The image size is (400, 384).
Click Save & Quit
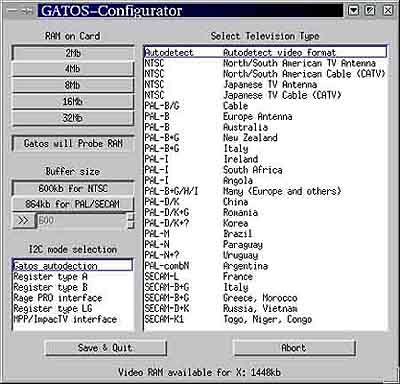(105, 348)
